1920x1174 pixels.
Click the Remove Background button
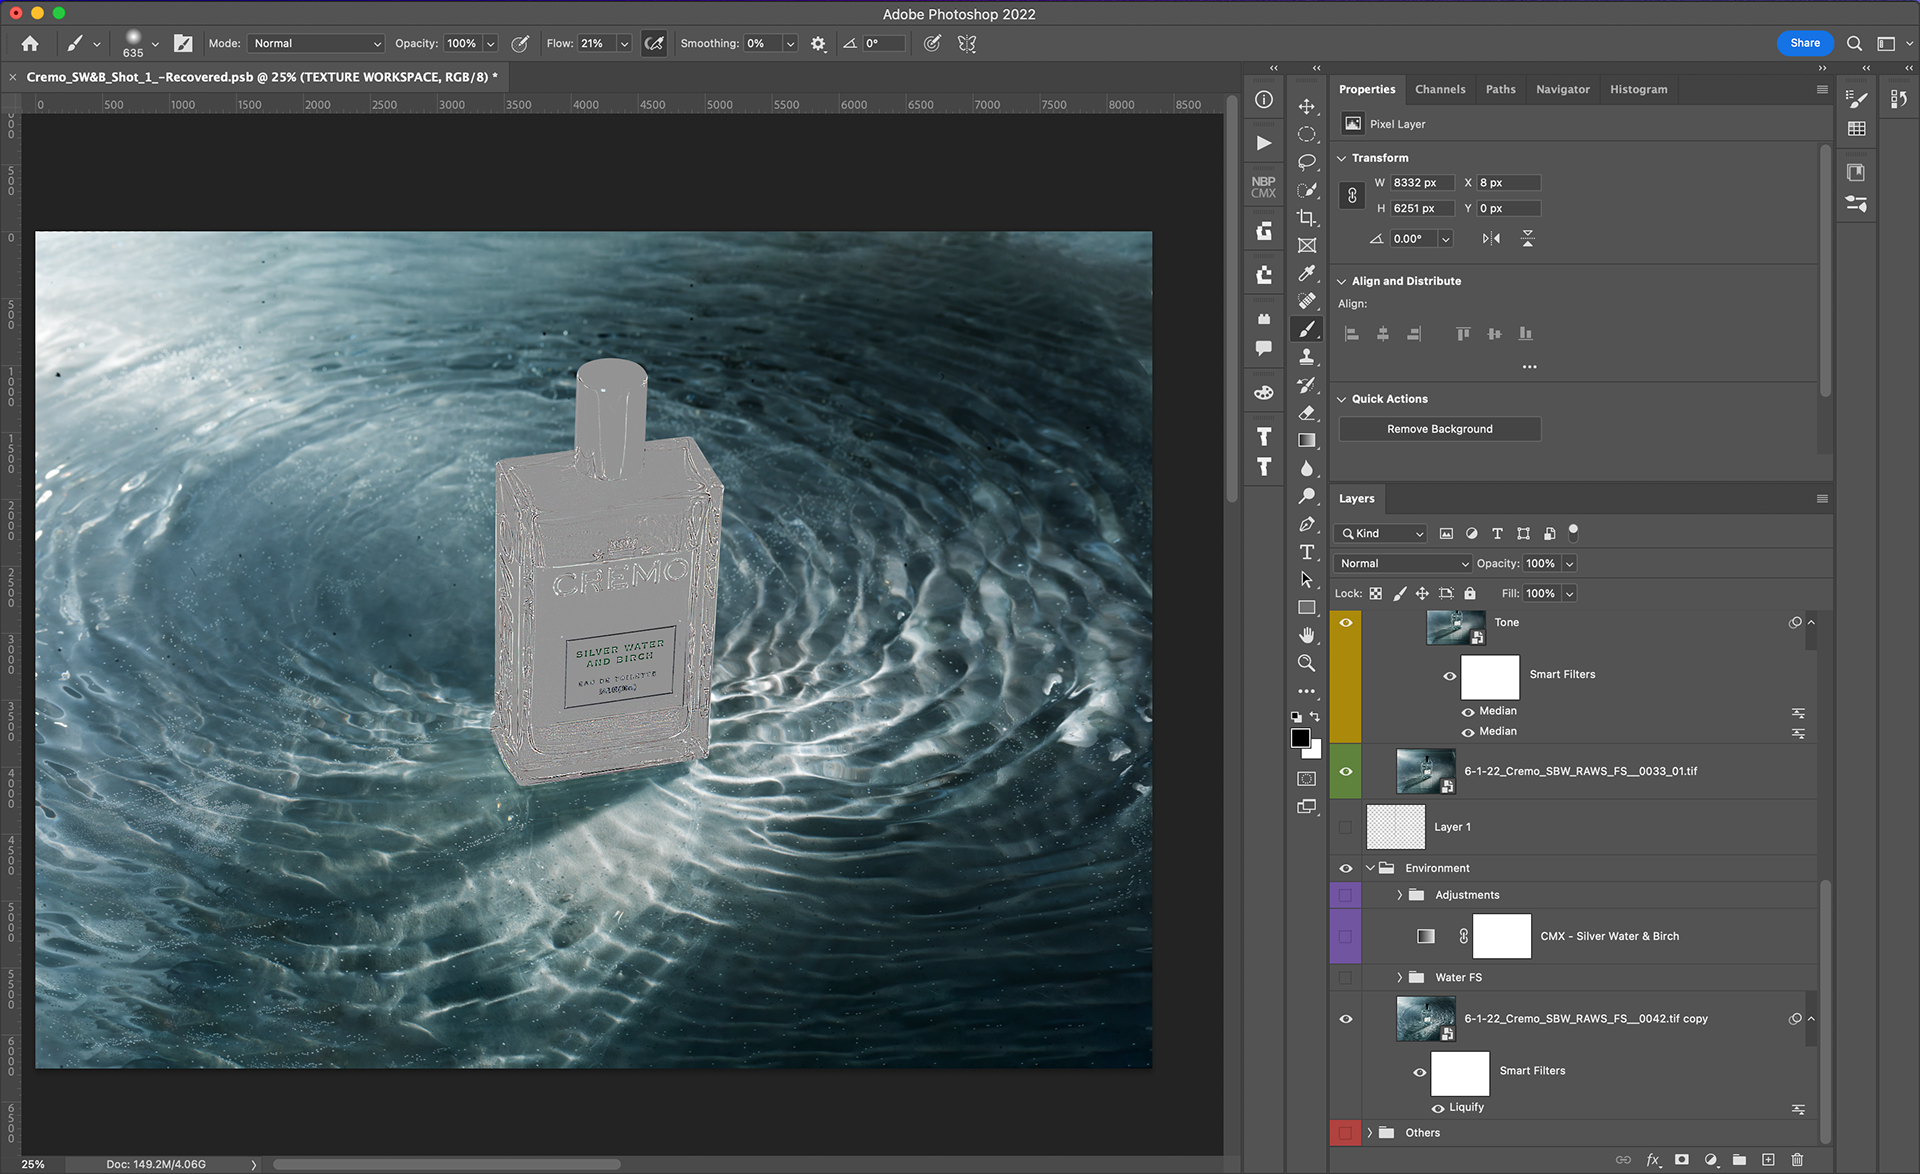click(1439, 429)
